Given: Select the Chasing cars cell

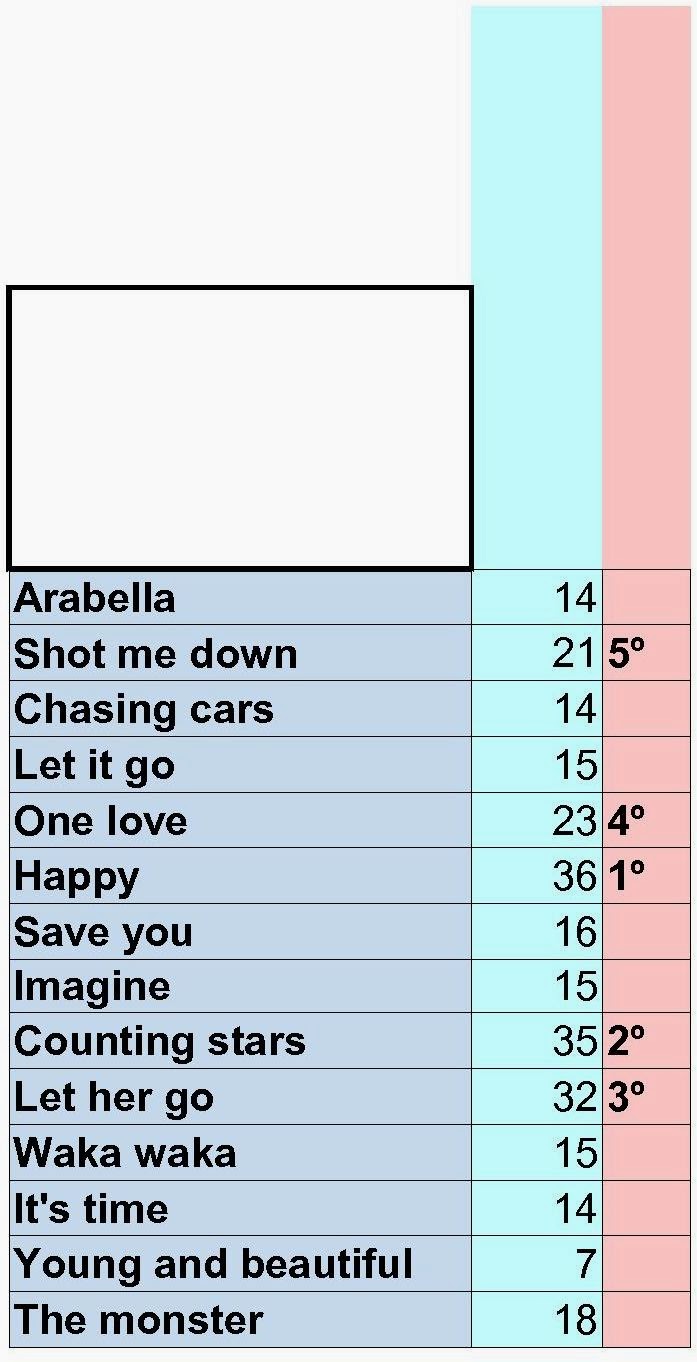Looking at the screenshot, I should tap(240, 709).
